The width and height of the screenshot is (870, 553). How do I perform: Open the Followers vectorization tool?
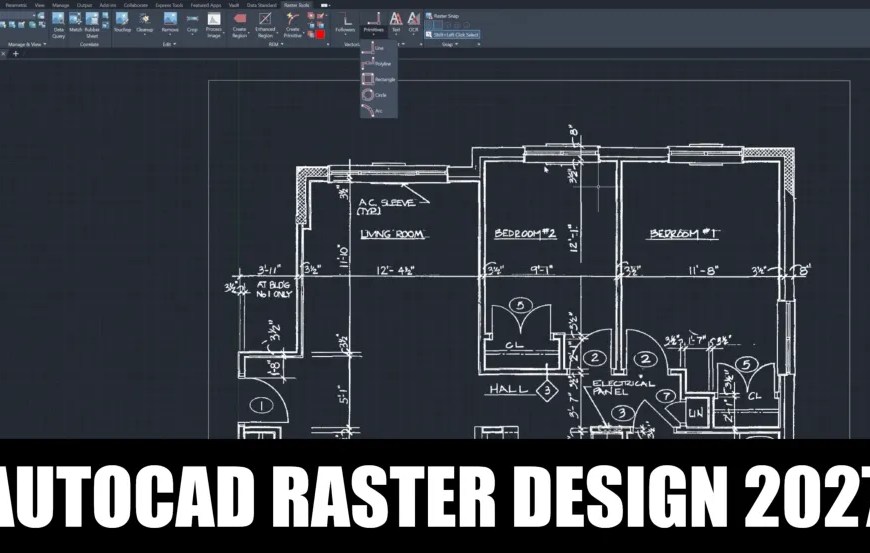point(345,23)
